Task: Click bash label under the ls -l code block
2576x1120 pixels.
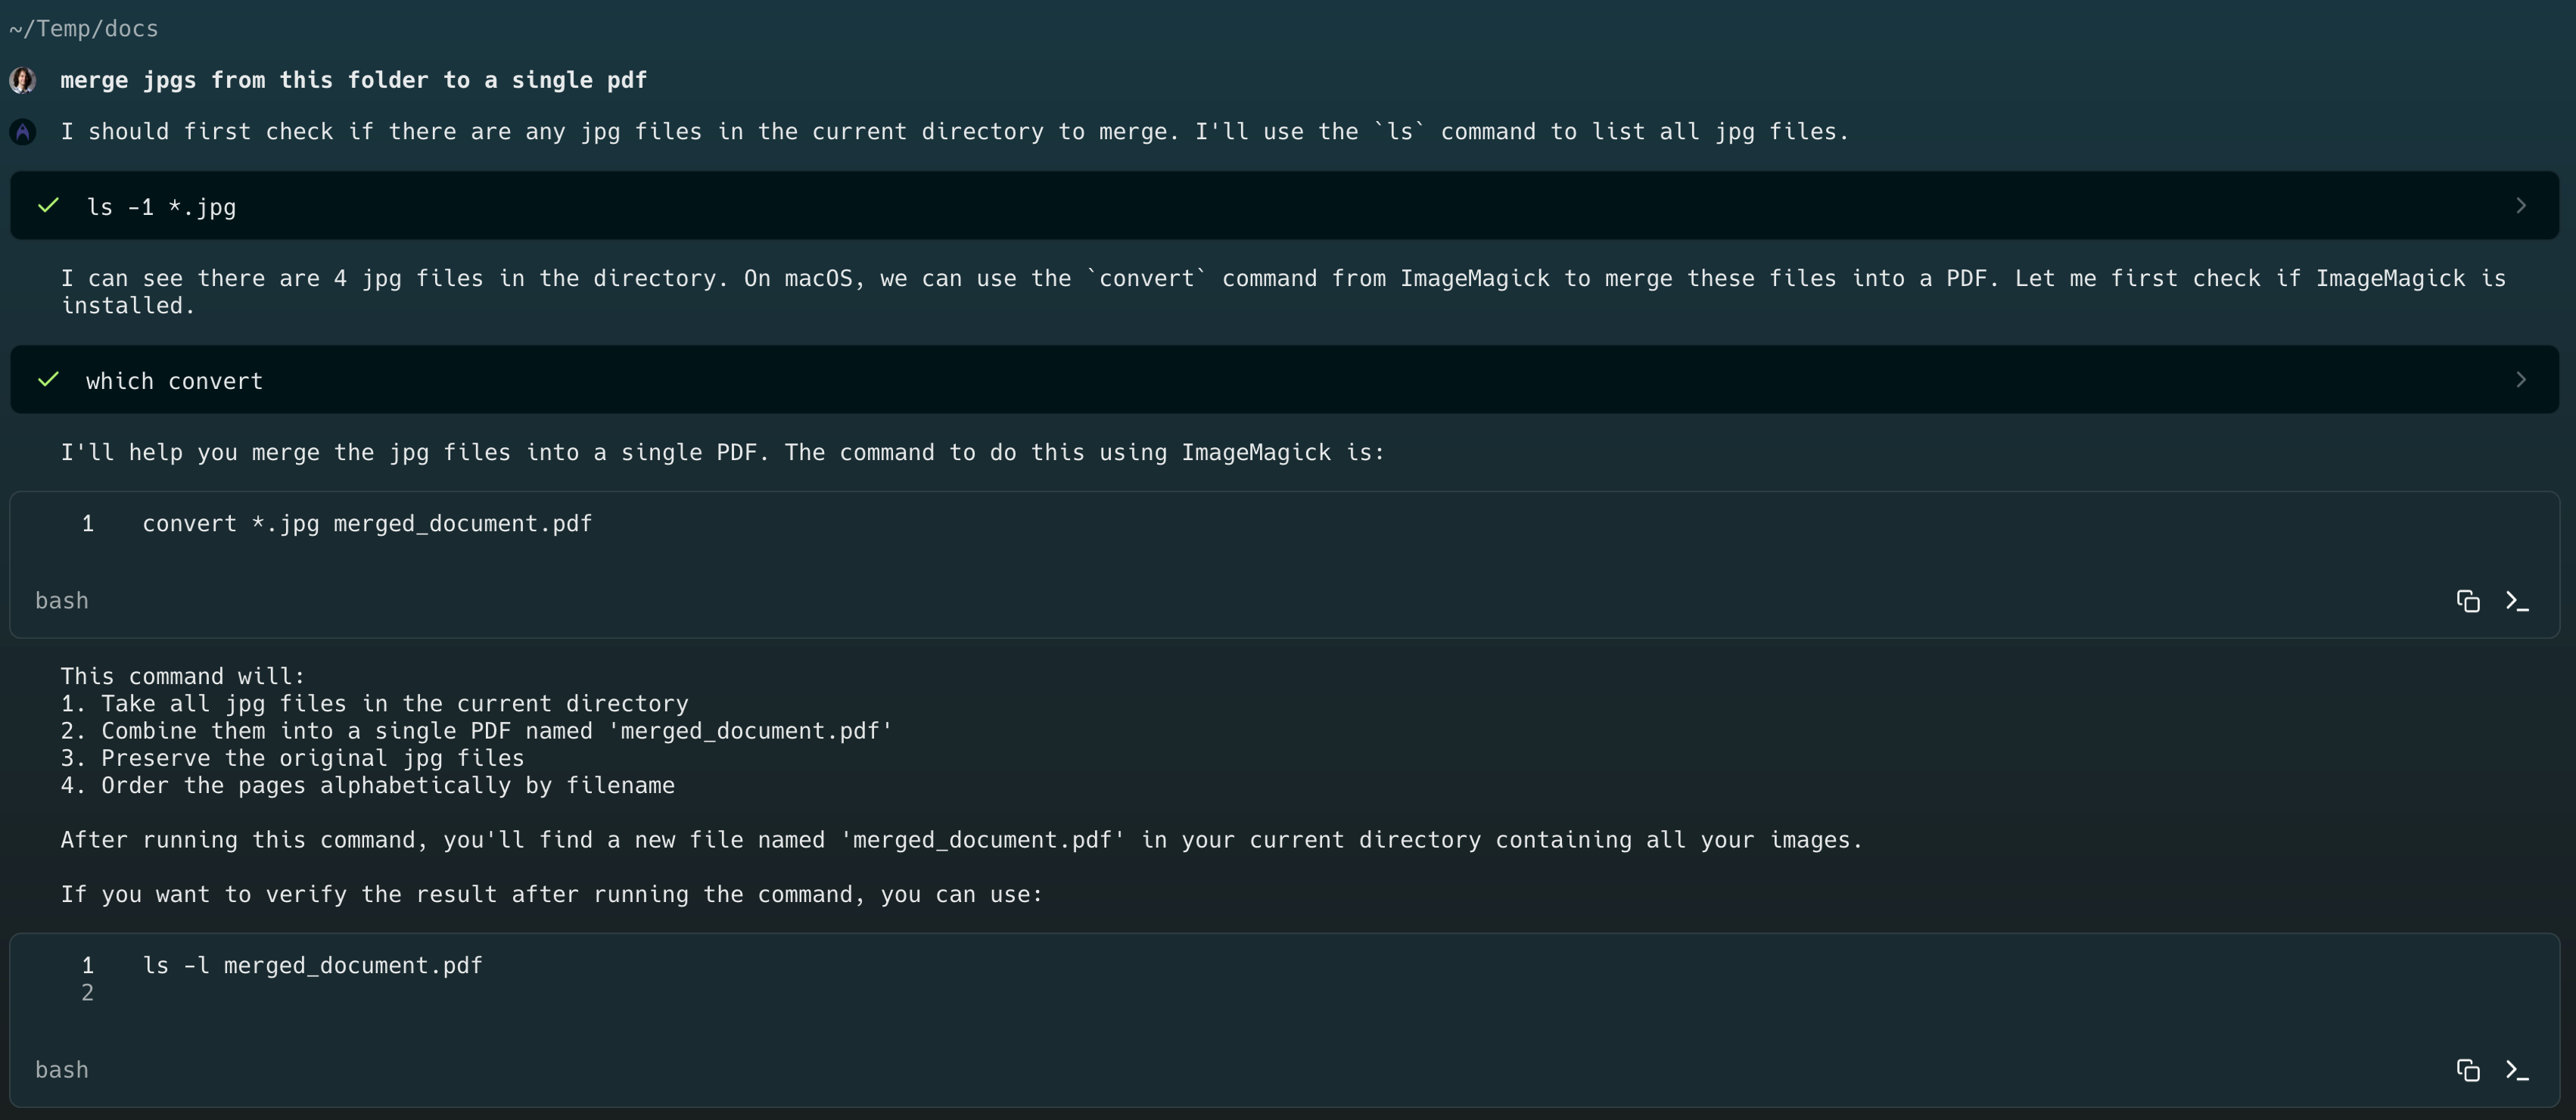Action: tap(62, 1070)
